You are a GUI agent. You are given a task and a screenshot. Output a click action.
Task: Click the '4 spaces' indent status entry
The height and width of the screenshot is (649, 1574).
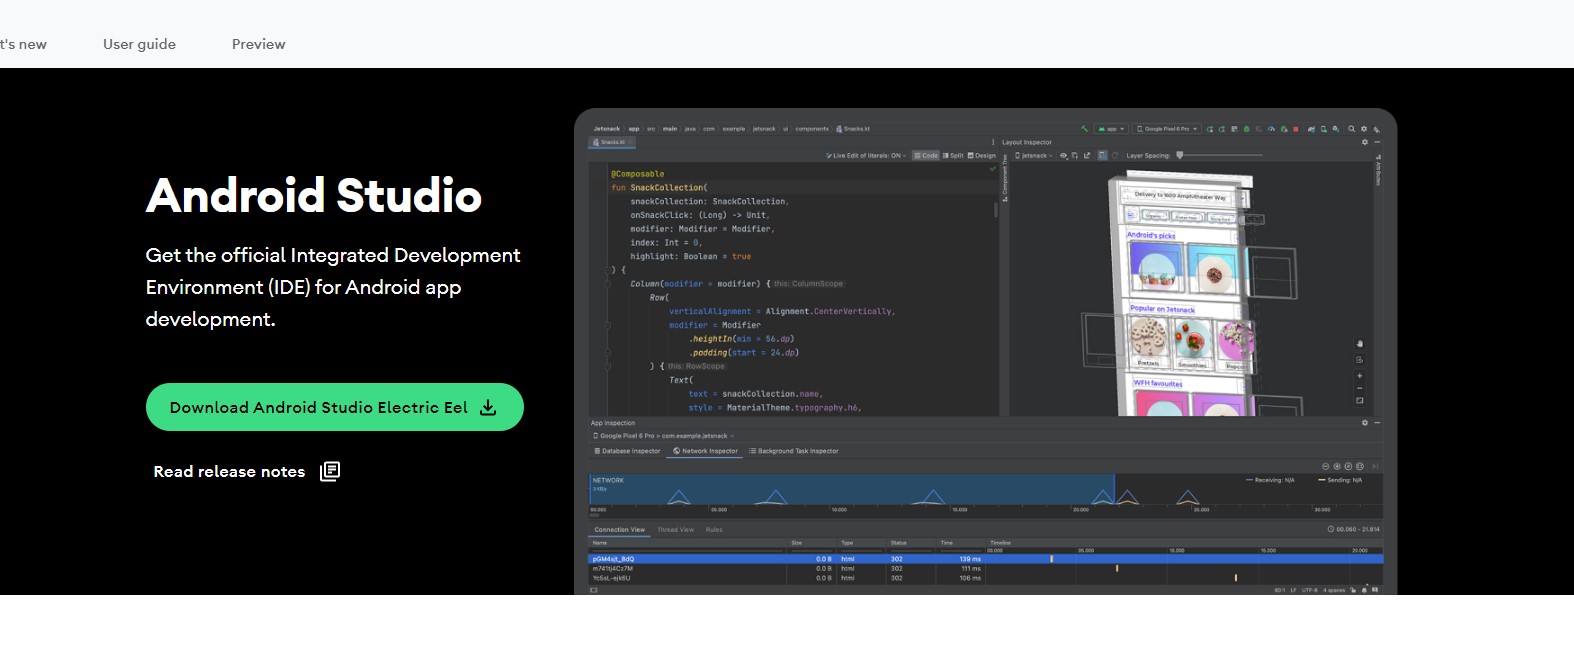(1334, 590)
